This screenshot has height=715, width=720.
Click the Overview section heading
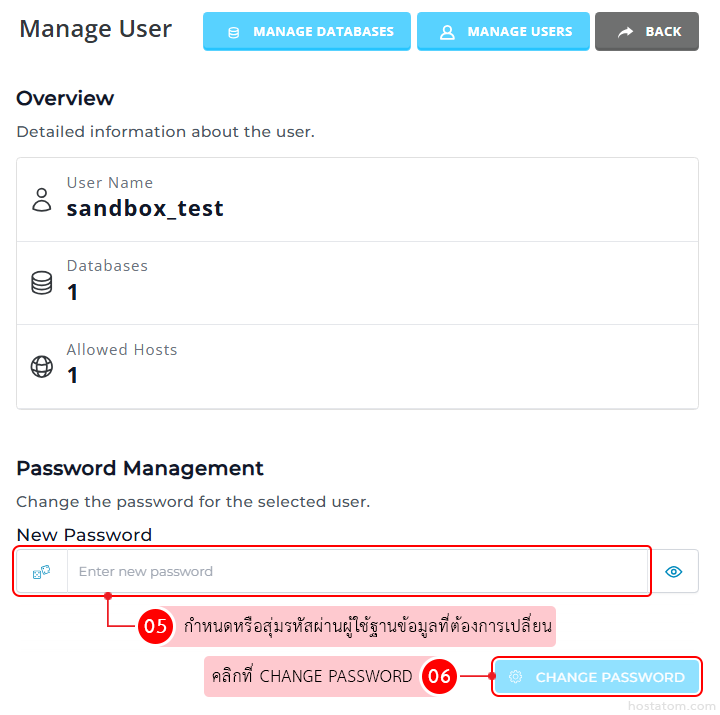point(65,98)
